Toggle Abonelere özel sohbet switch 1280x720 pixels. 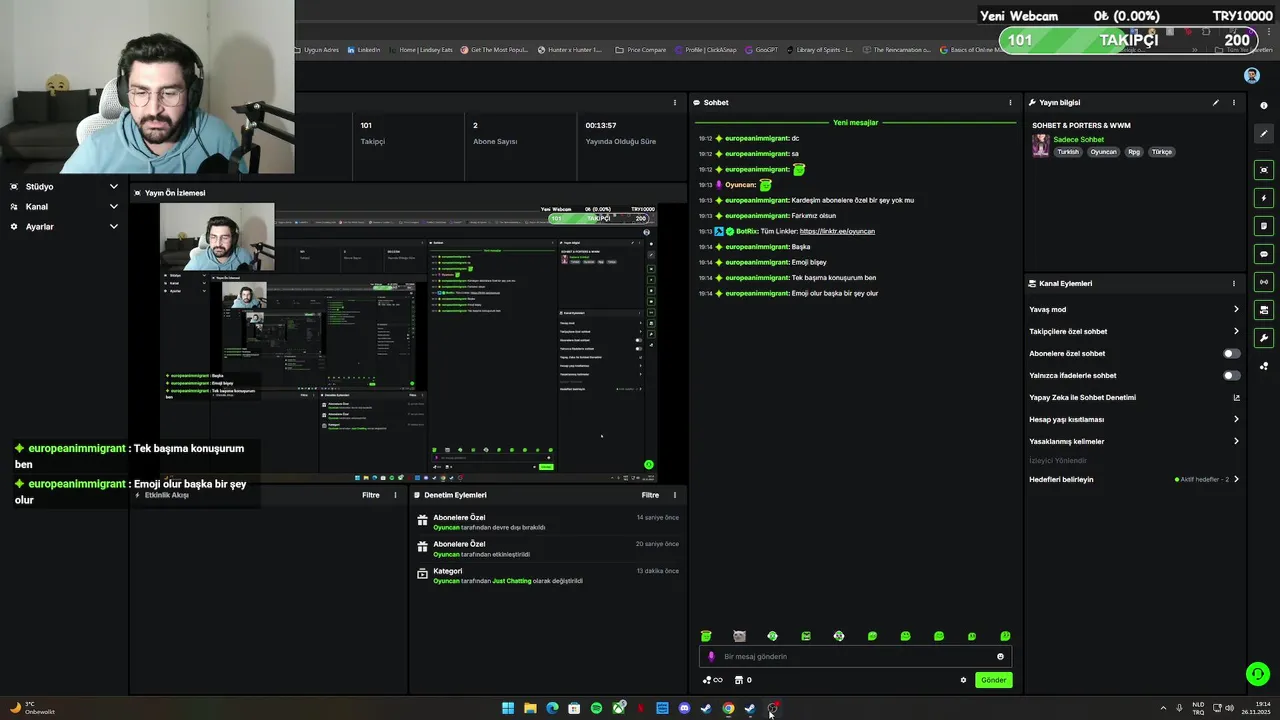1232,353
